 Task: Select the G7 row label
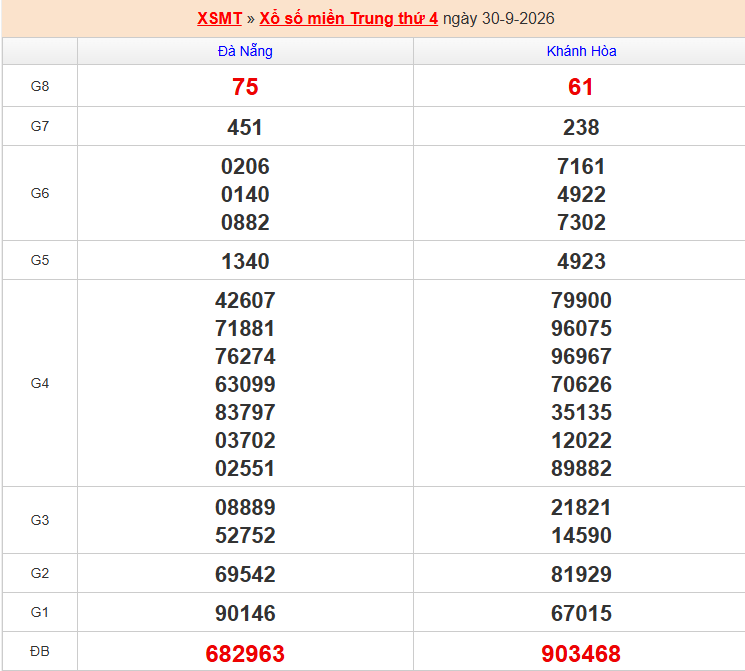tap(40, 126)
